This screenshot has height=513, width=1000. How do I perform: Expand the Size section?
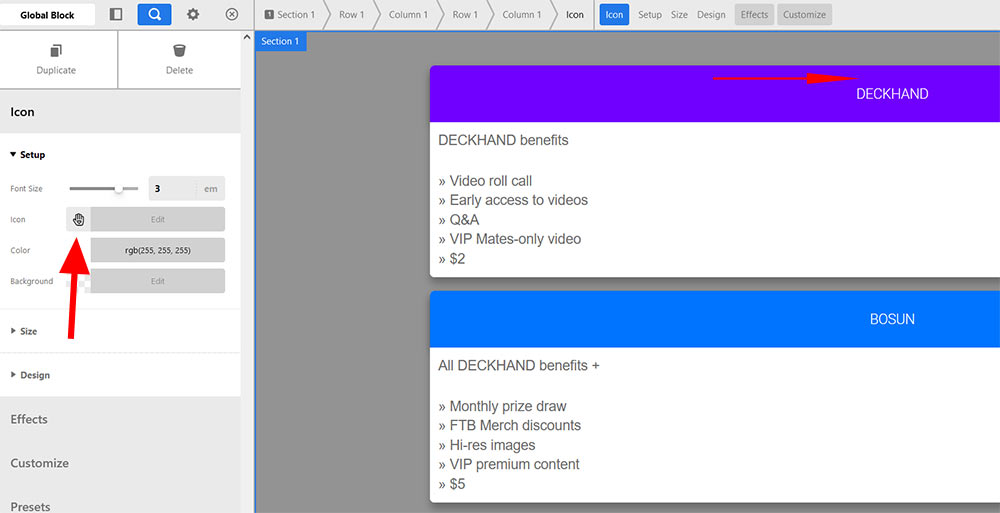(28, 331)
